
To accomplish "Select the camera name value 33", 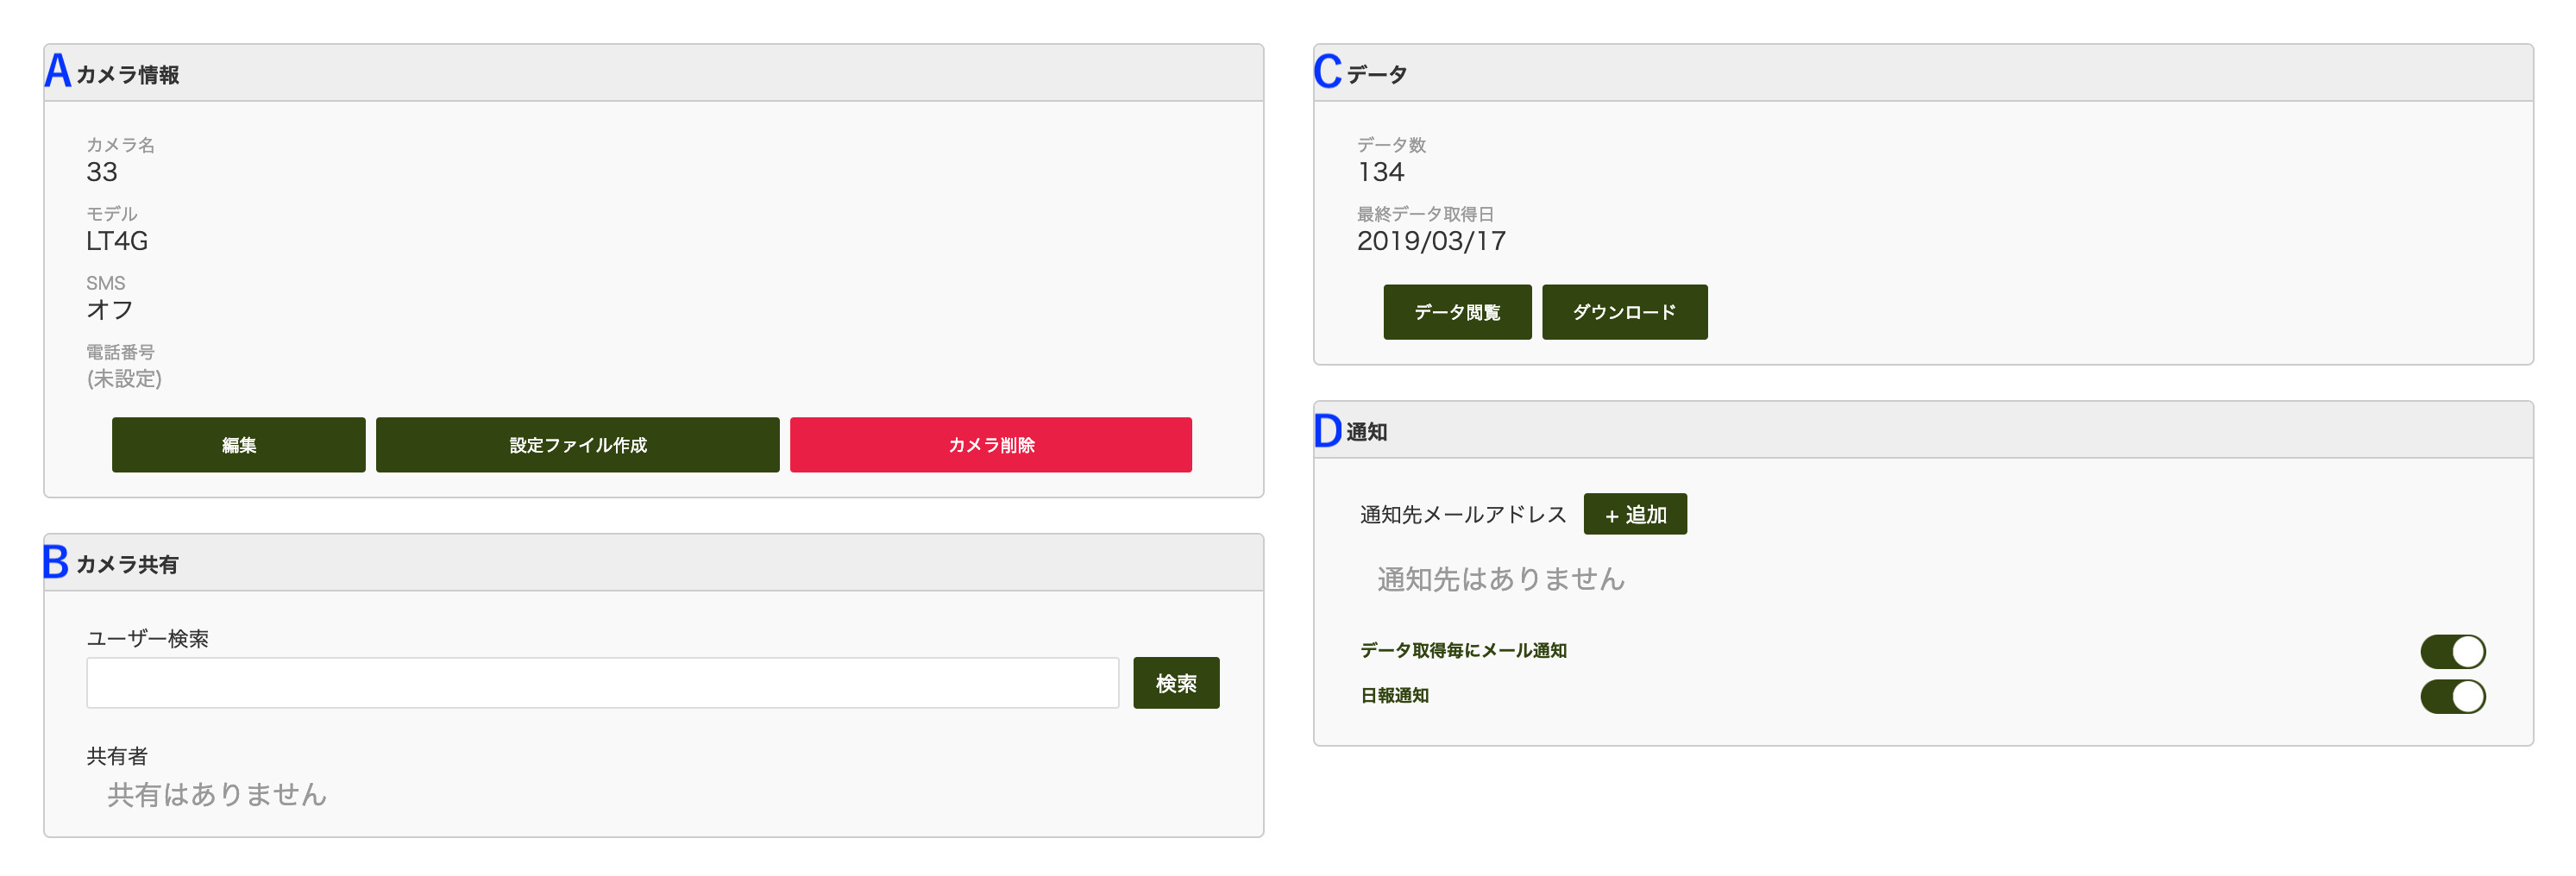I will click(x=102, y=172).
